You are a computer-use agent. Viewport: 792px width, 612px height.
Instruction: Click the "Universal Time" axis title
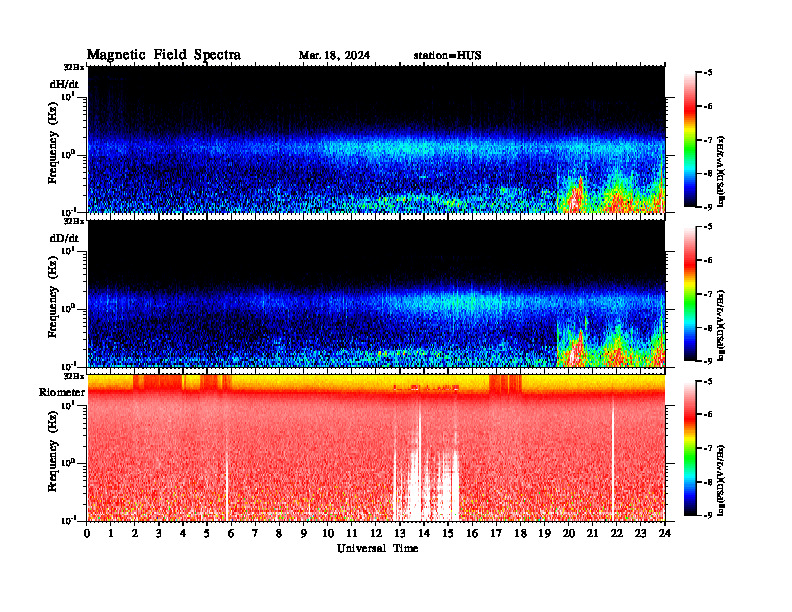(378, 548)
